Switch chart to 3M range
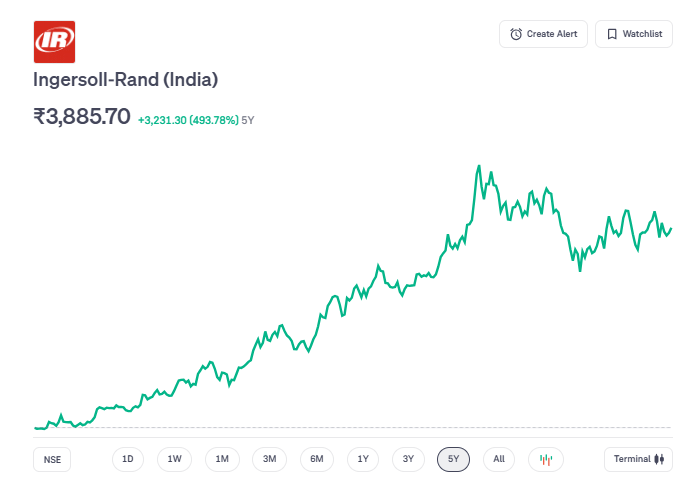The height and width of the screenshot is (497, 697). tap(269, 459)
